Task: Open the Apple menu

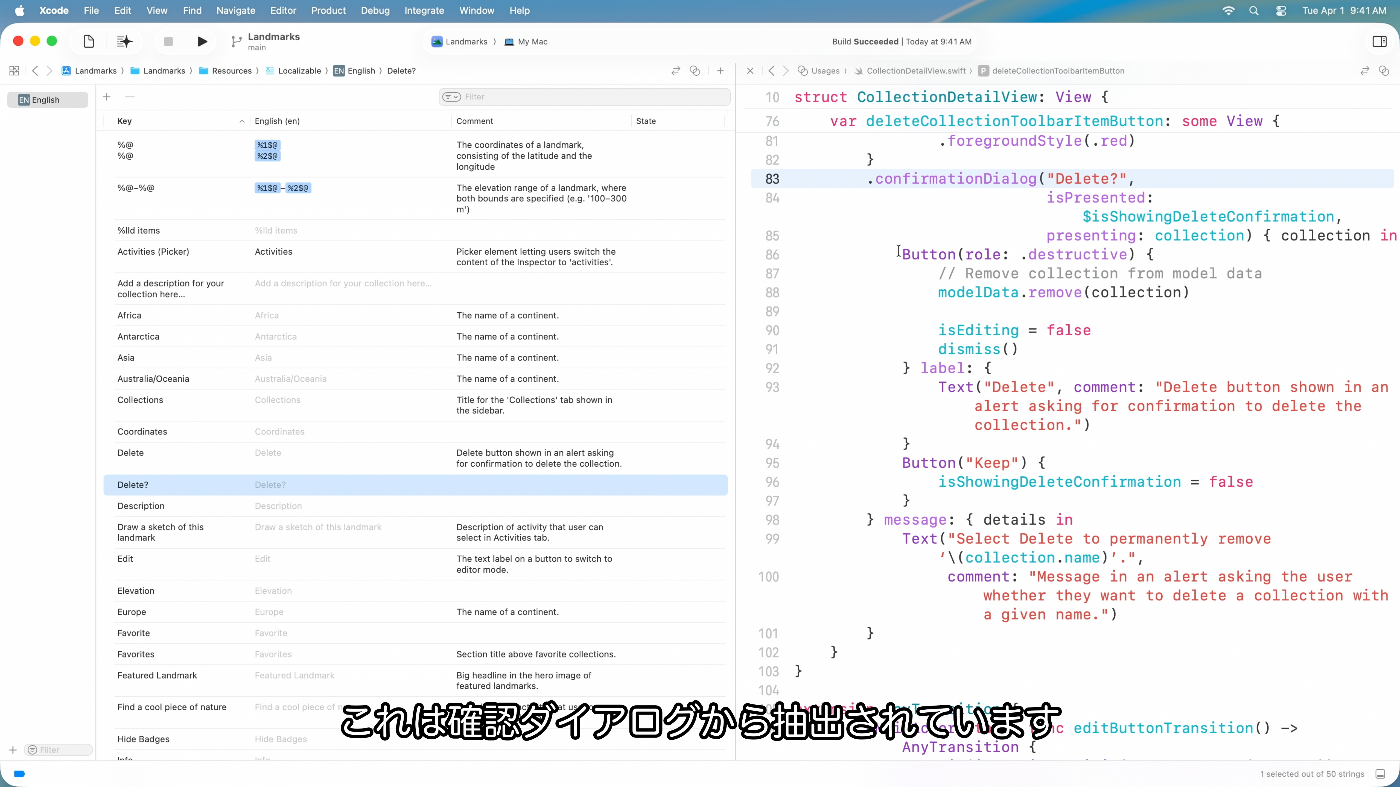Action: pyautogui.click(x=19, y=10)
